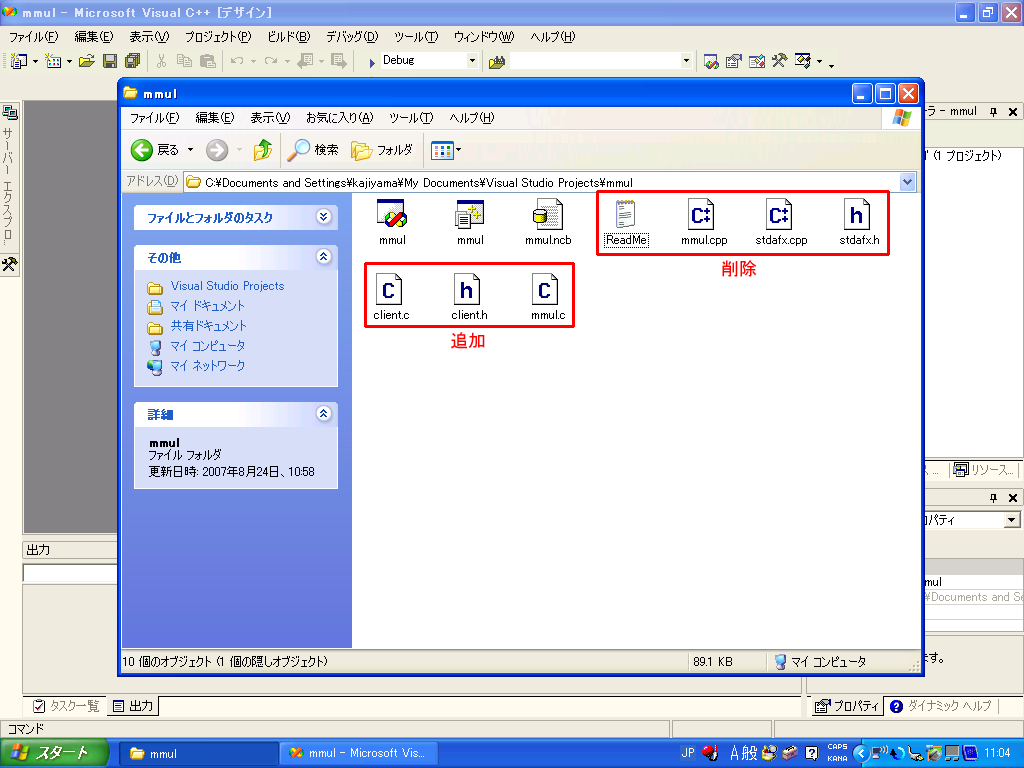Open the views icon in Explorer toolbar

click(442, 150)
